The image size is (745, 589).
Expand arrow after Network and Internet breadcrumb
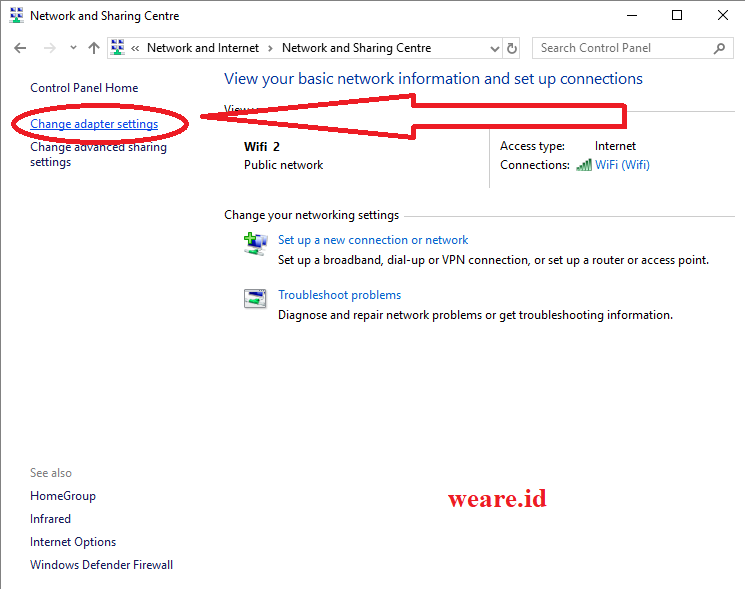point(270,48)
